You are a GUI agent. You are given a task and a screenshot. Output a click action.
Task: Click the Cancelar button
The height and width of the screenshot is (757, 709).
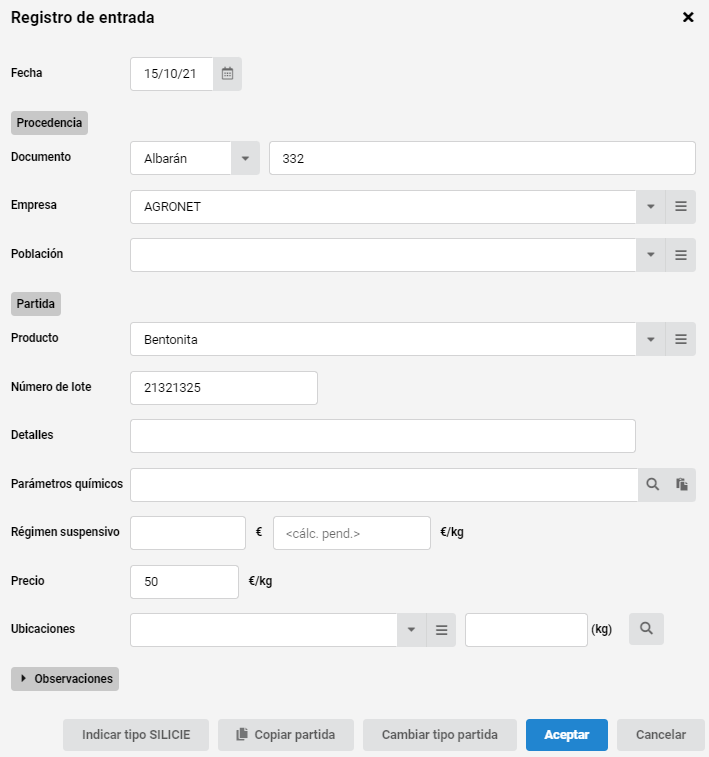coord(661,735)
